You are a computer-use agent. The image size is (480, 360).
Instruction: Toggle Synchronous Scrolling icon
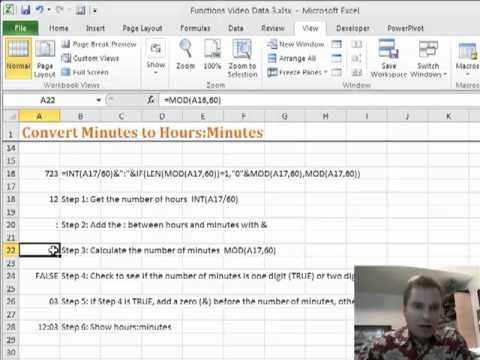[357, 58]
